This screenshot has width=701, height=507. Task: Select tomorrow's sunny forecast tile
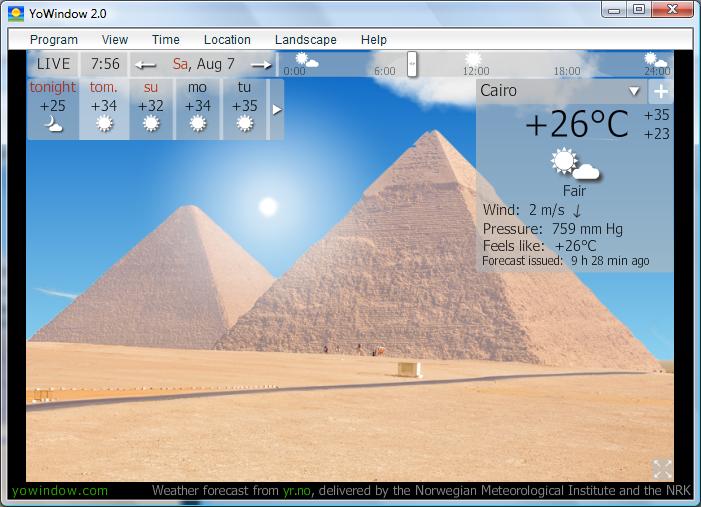coord(104,108)
